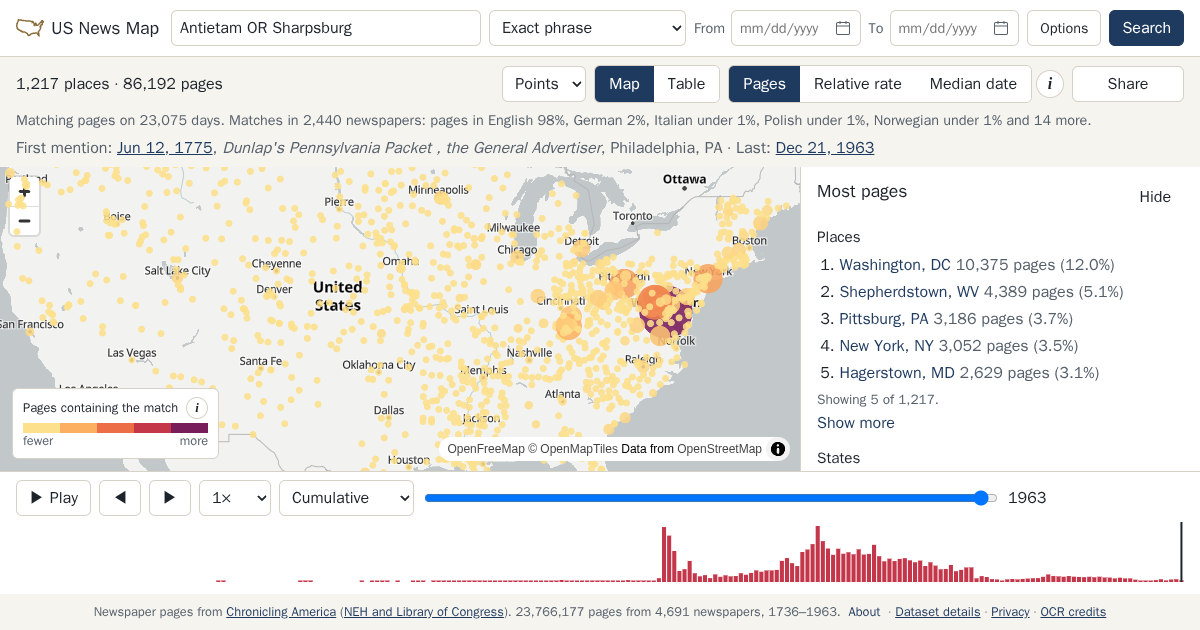
Task: Click the 1,217 places · 86,192 pages summary
Action: tap(119, 84)
